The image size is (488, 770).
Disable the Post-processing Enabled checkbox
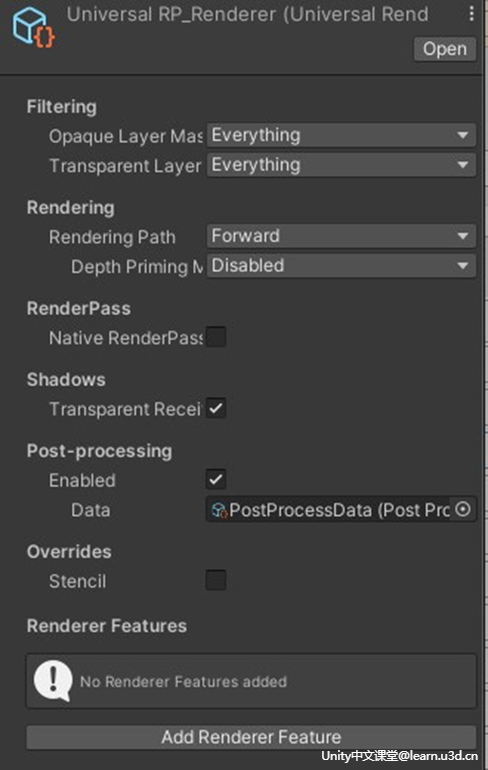pyautogui.click(x=216, y=479)
